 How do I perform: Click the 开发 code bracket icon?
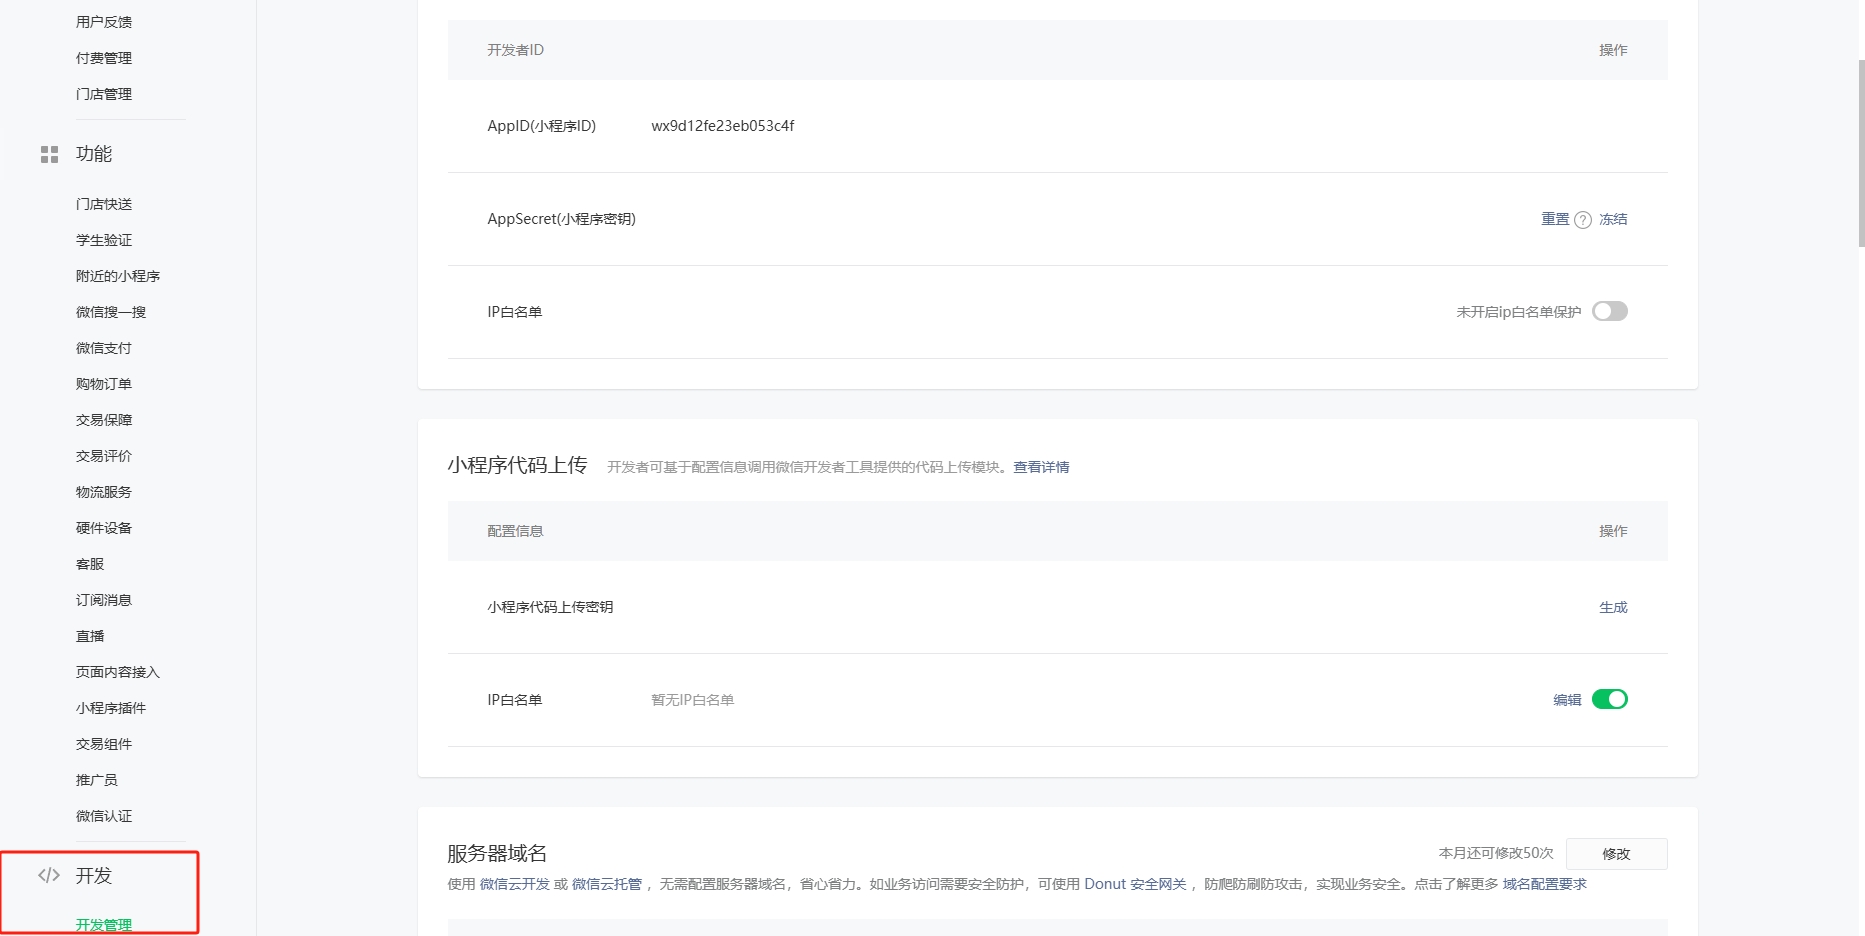point(49,875)
